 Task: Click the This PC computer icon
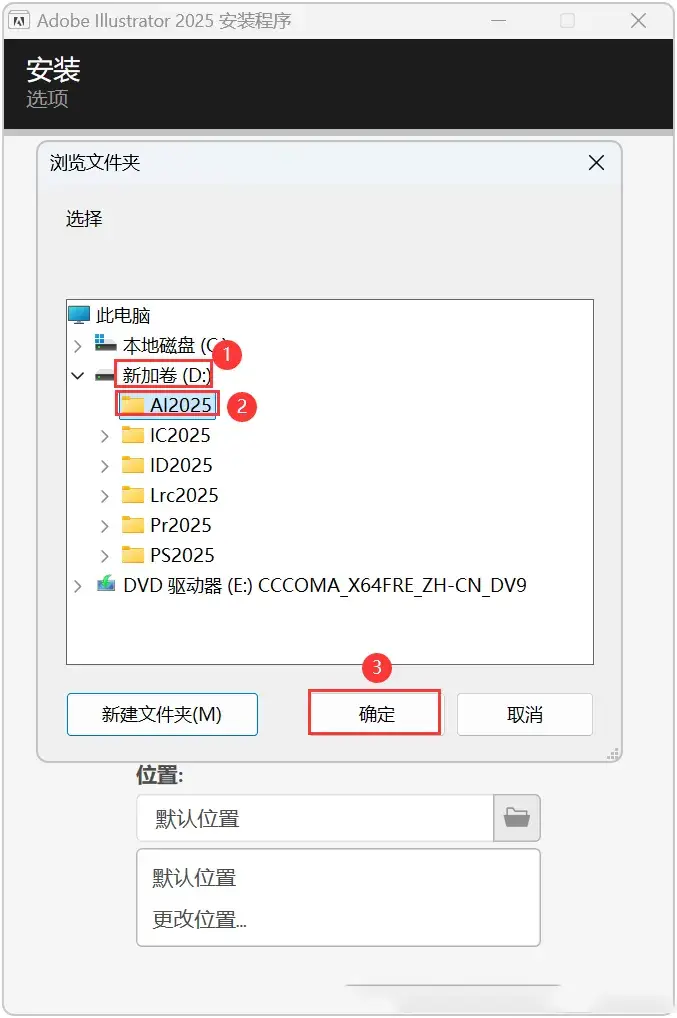[79, 315]
